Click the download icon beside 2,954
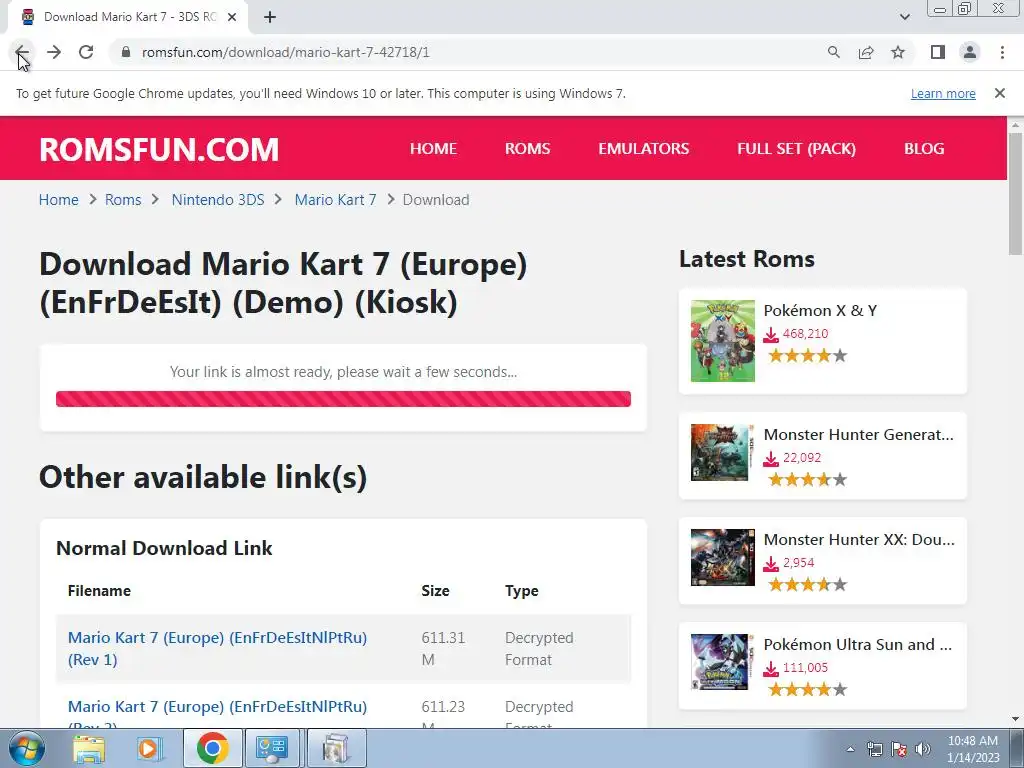The image size is (1024, 768). (771, 564)
